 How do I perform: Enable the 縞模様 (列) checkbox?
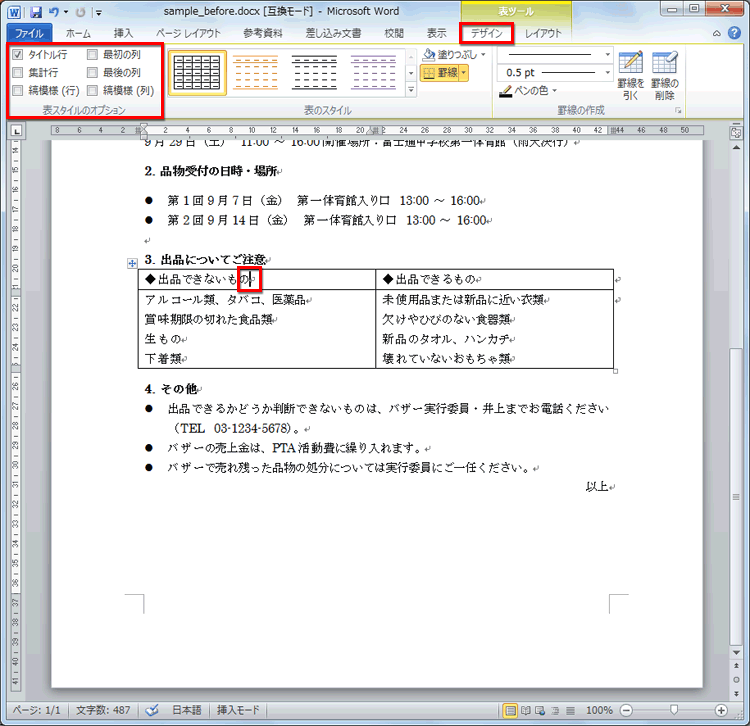pyautogui.click(x=92, y=90)
